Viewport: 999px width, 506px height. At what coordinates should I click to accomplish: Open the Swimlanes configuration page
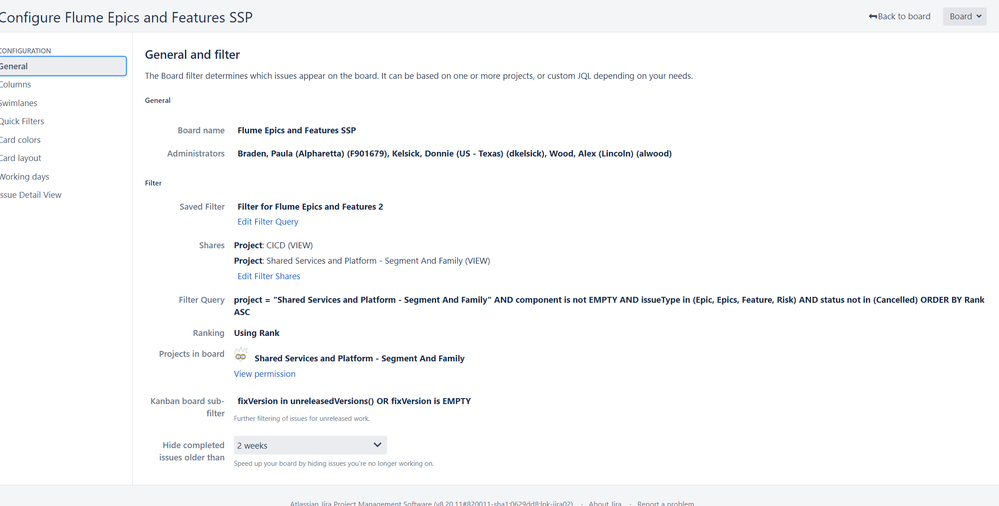pyautogui.click(x=18, y=103)
